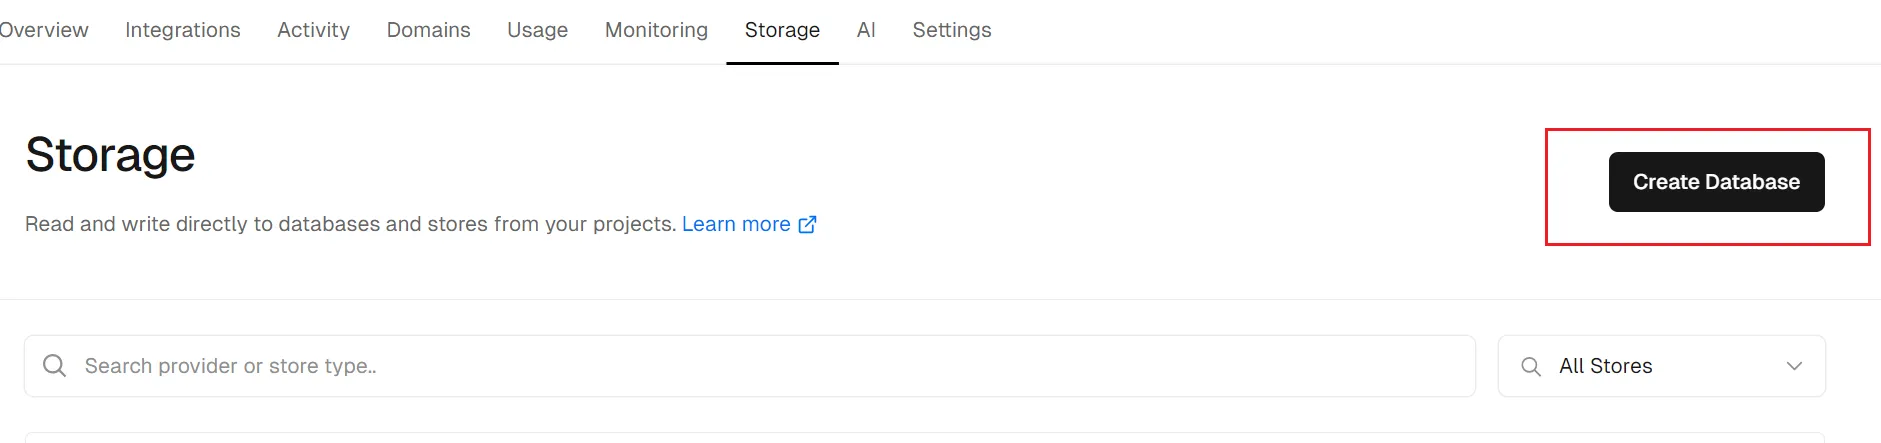Viewport: 1881px width, 443px height.
Task: Go to the Settings tab
Action: (952, 30)
